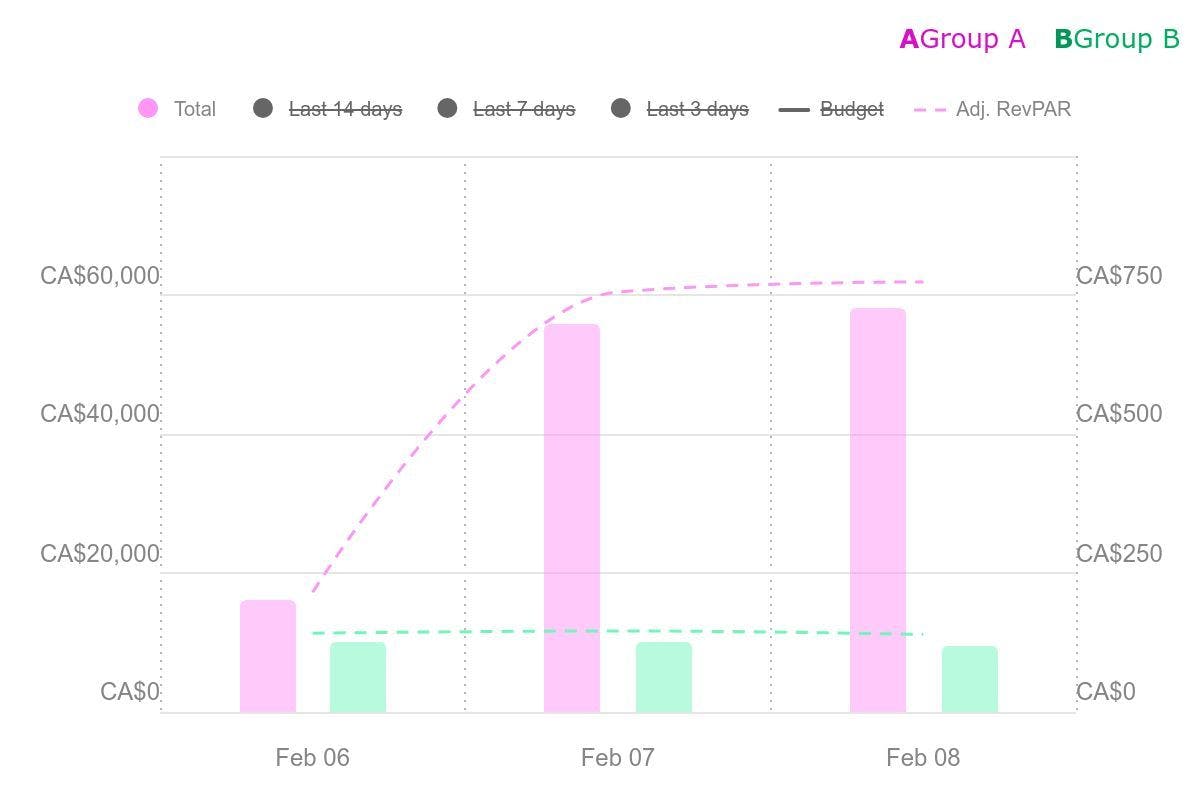The width and height of the screenshot is (1200, 800).
Task: Click the Last 14 days legend dot
Action: (x=263, y=109)
